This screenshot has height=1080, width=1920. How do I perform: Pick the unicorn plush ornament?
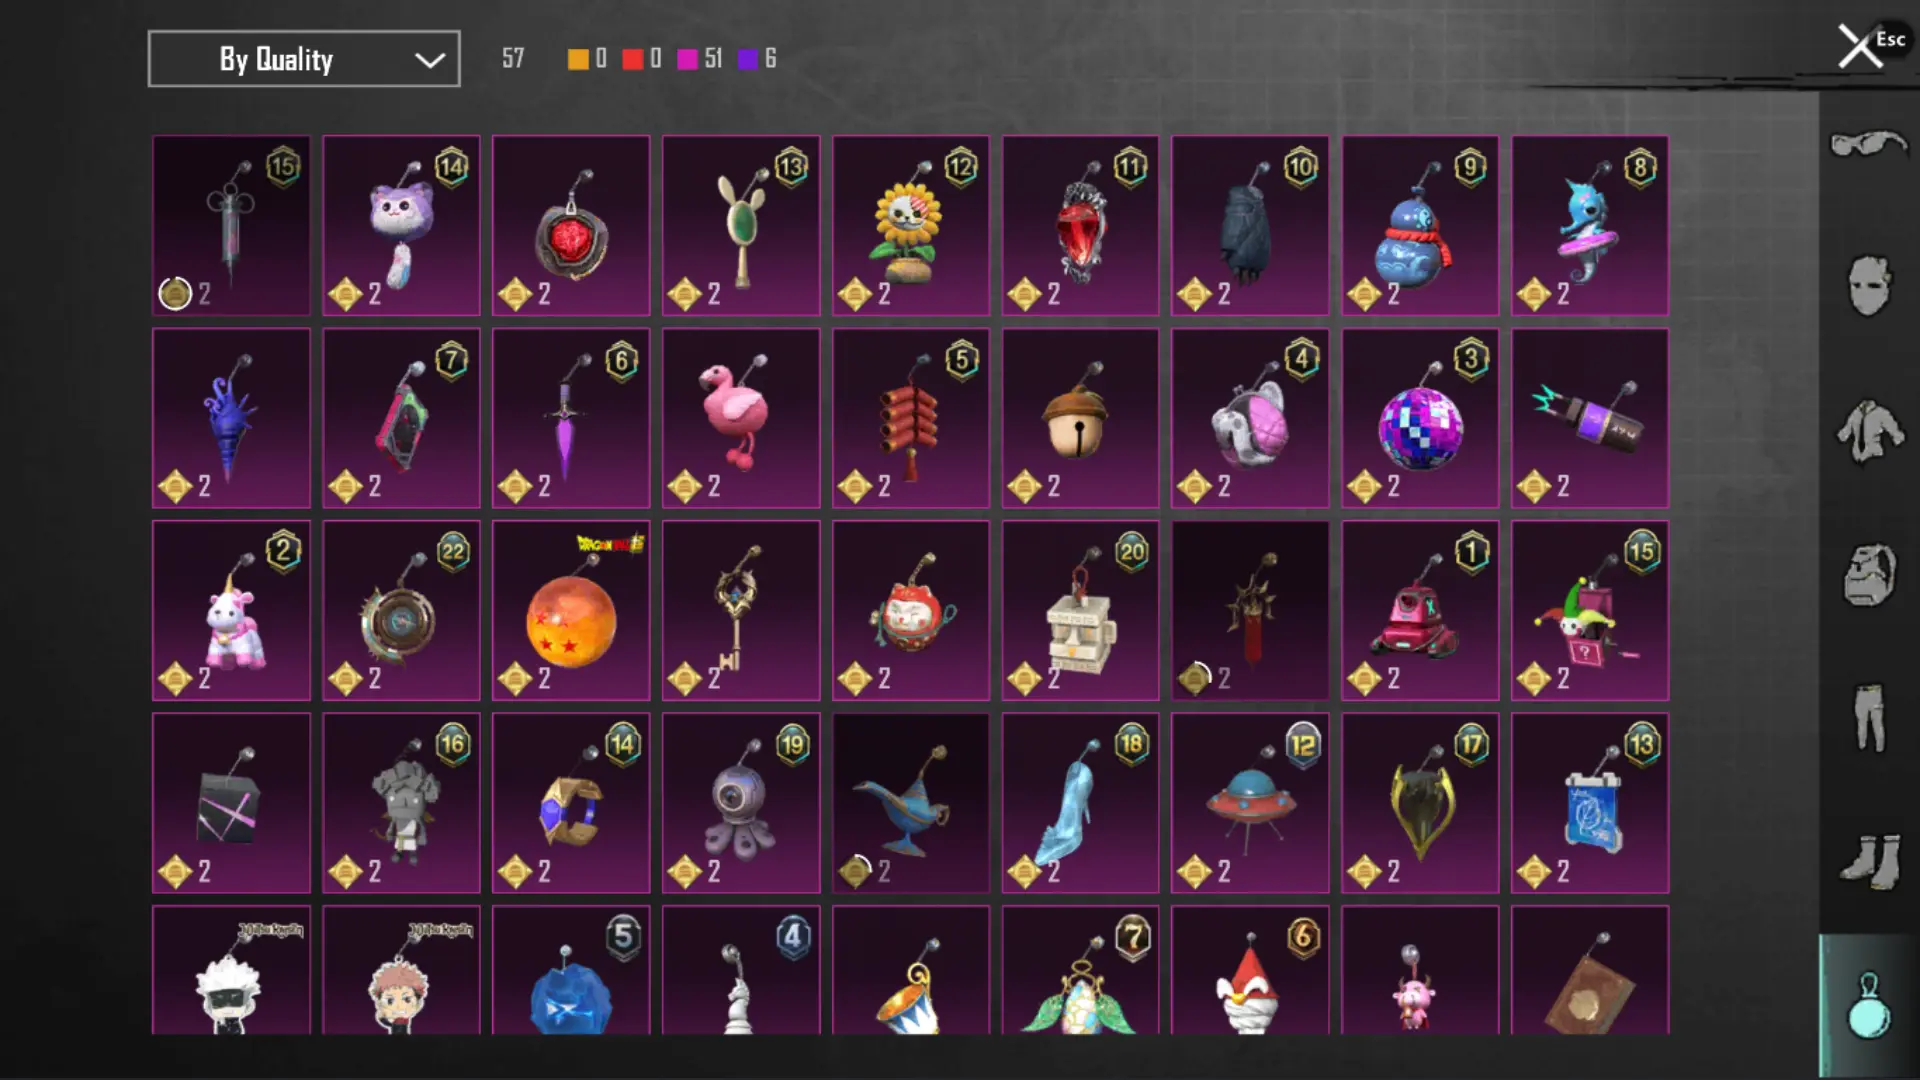tap(231, 610)
